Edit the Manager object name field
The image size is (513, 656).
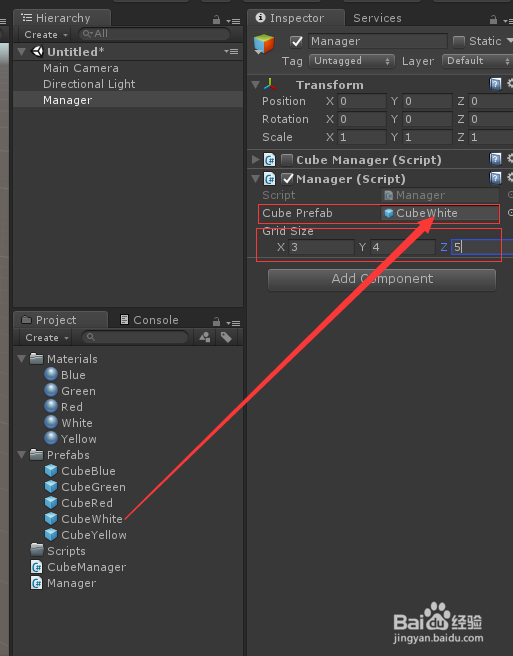[378, 41]
